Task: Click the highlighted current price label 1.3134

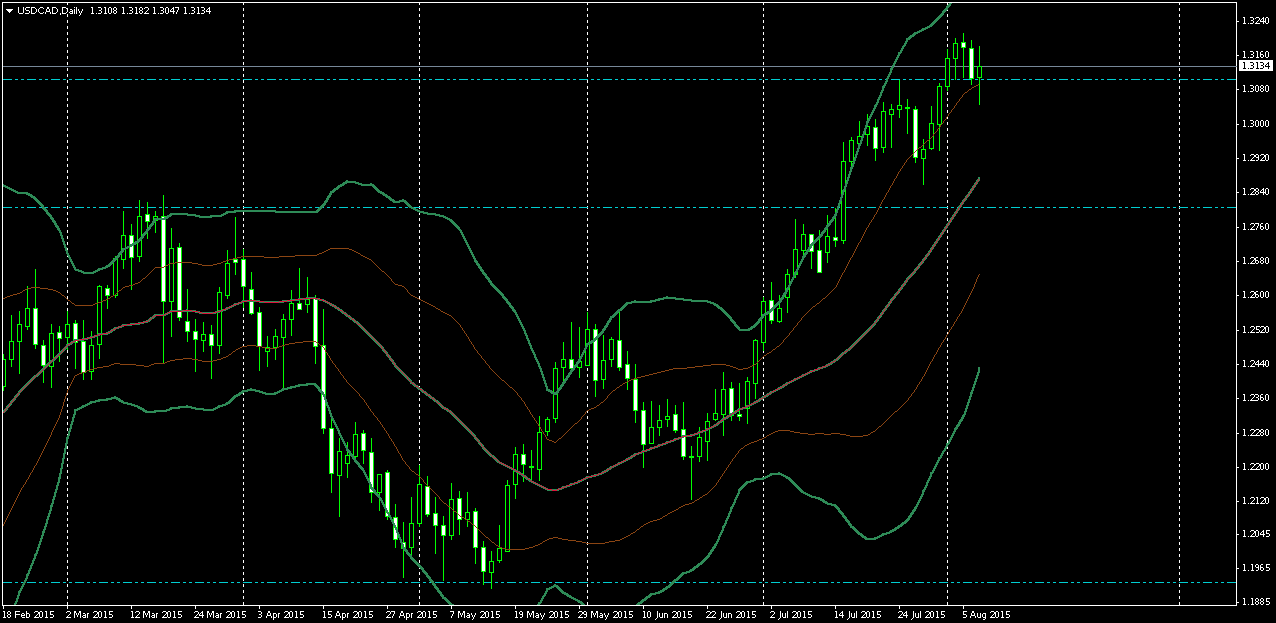Action: [x=1254, y=66]
